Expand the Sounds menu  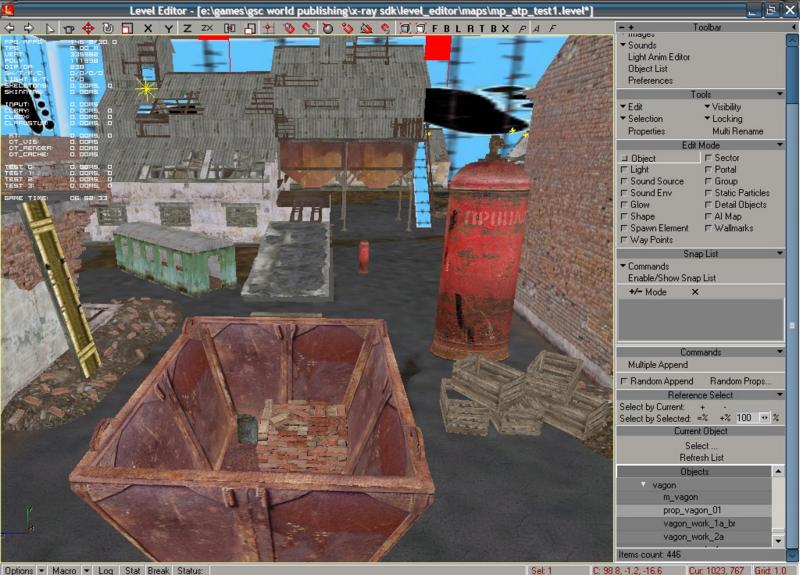point(638,45)
